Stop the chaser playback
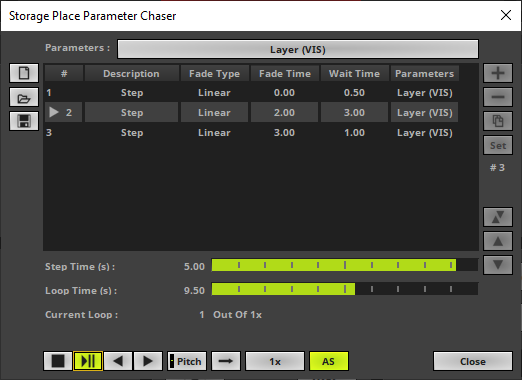 tap(58, 361)
